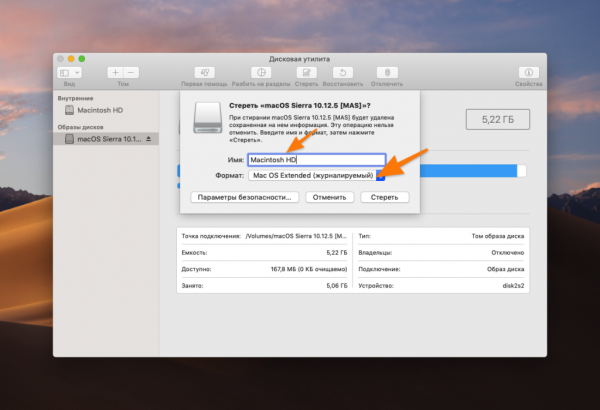Eject the macOS Sierra disk image
The width and height of the screenshot is (600, 410).
point(148,139)
